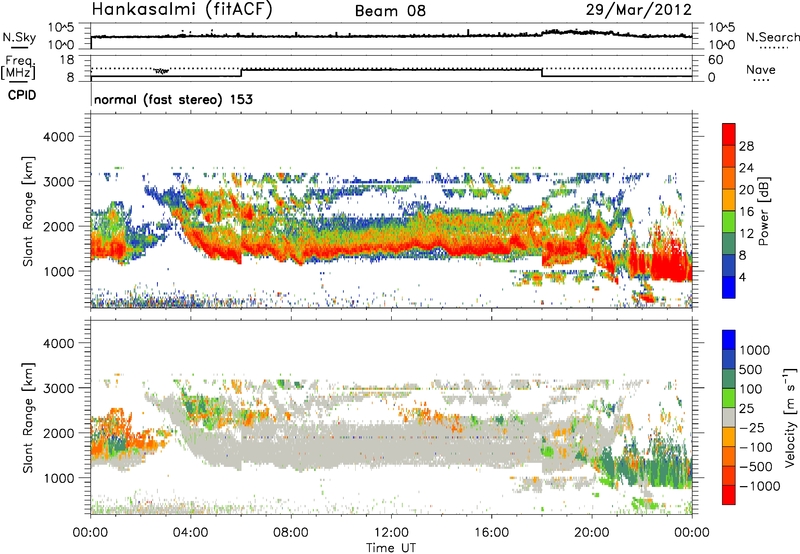Image resolution: width=800 pixels, height=554 pixels.
Task: Click 'normal (fast stereo) 153' text
Action: click(x=173, y=99)
